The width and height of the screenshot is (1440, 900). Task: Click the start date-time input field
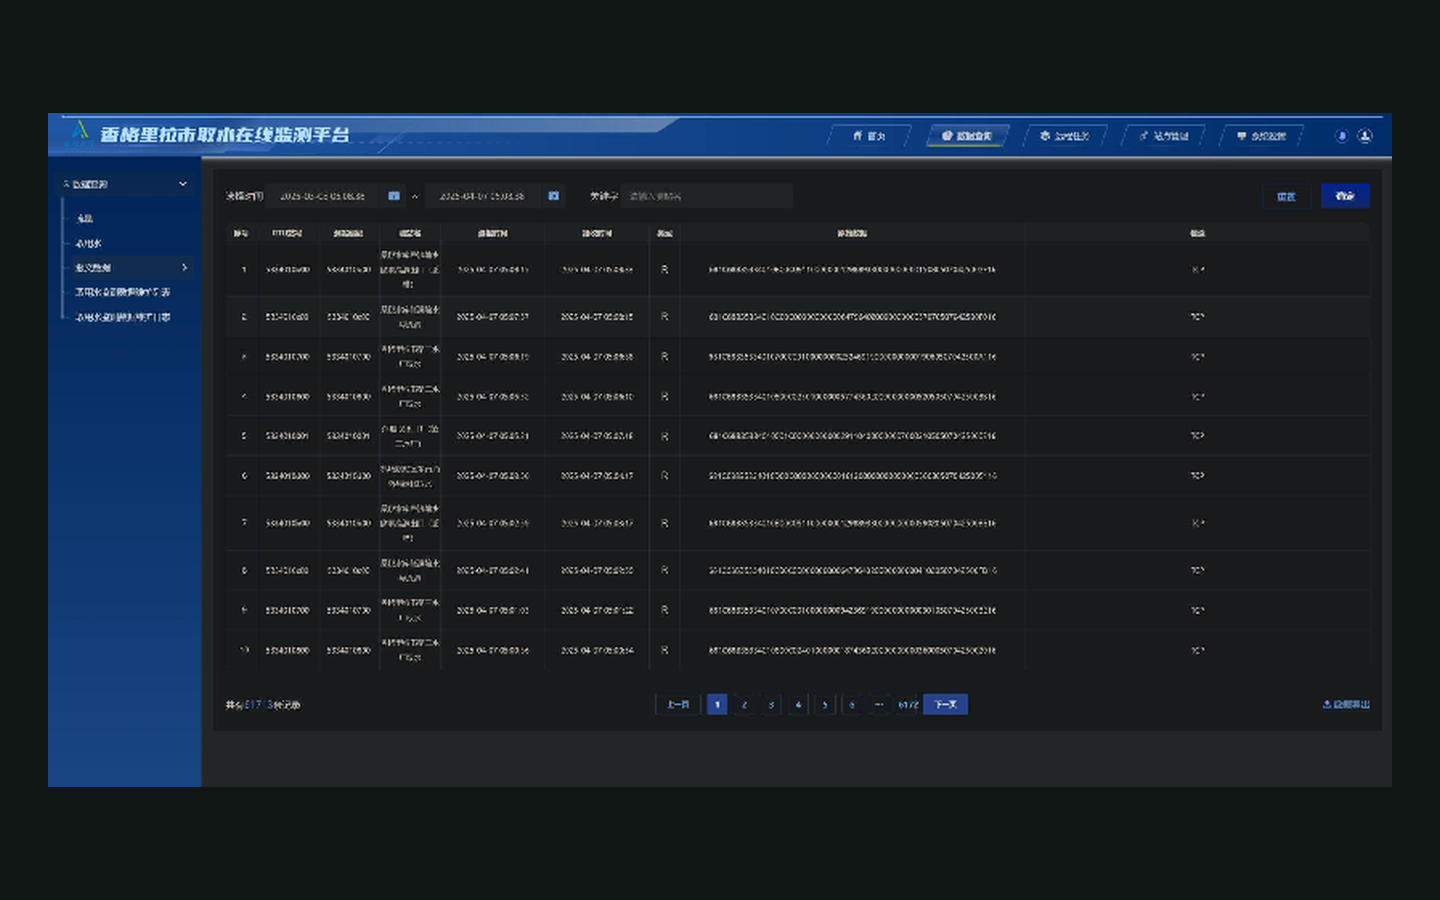[323, 196]
